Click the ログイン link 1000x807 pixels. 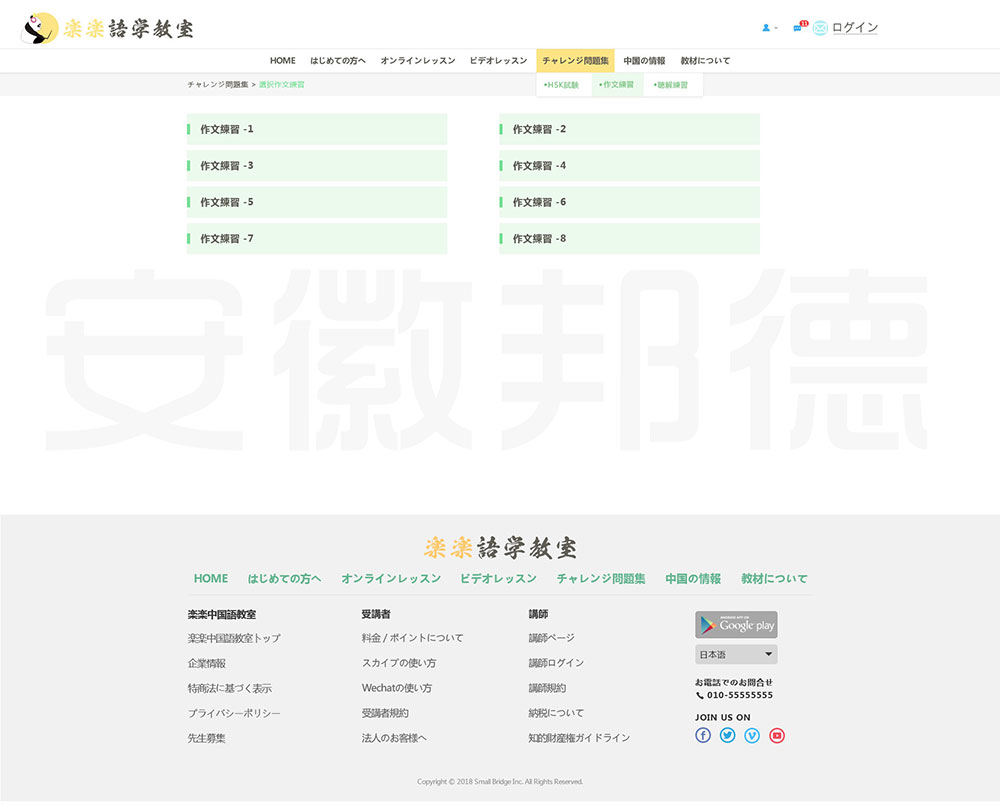pyautogui.click(x=854, y=28)
